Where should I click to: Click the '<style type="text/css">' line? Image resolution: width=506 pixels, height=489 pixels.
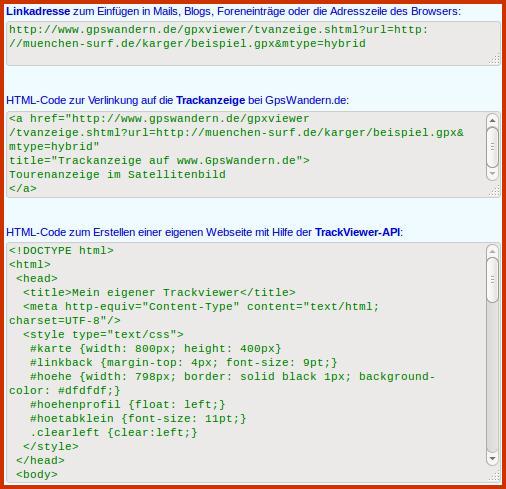103,335
